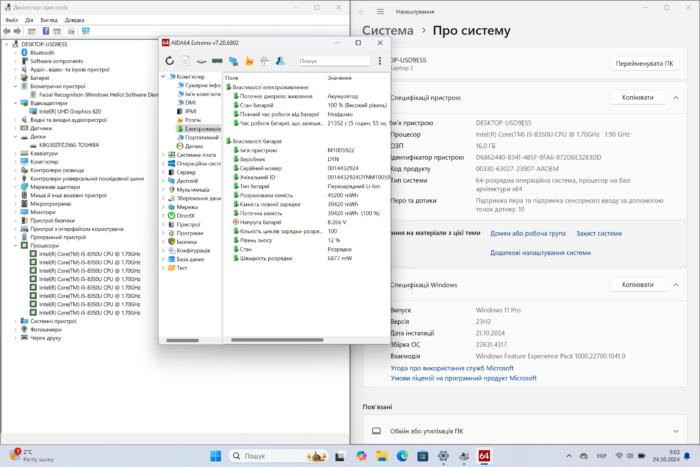Go back using Device Manager's back arrow
This screenshot has height=467, width=700.
(x=7, y=31)
